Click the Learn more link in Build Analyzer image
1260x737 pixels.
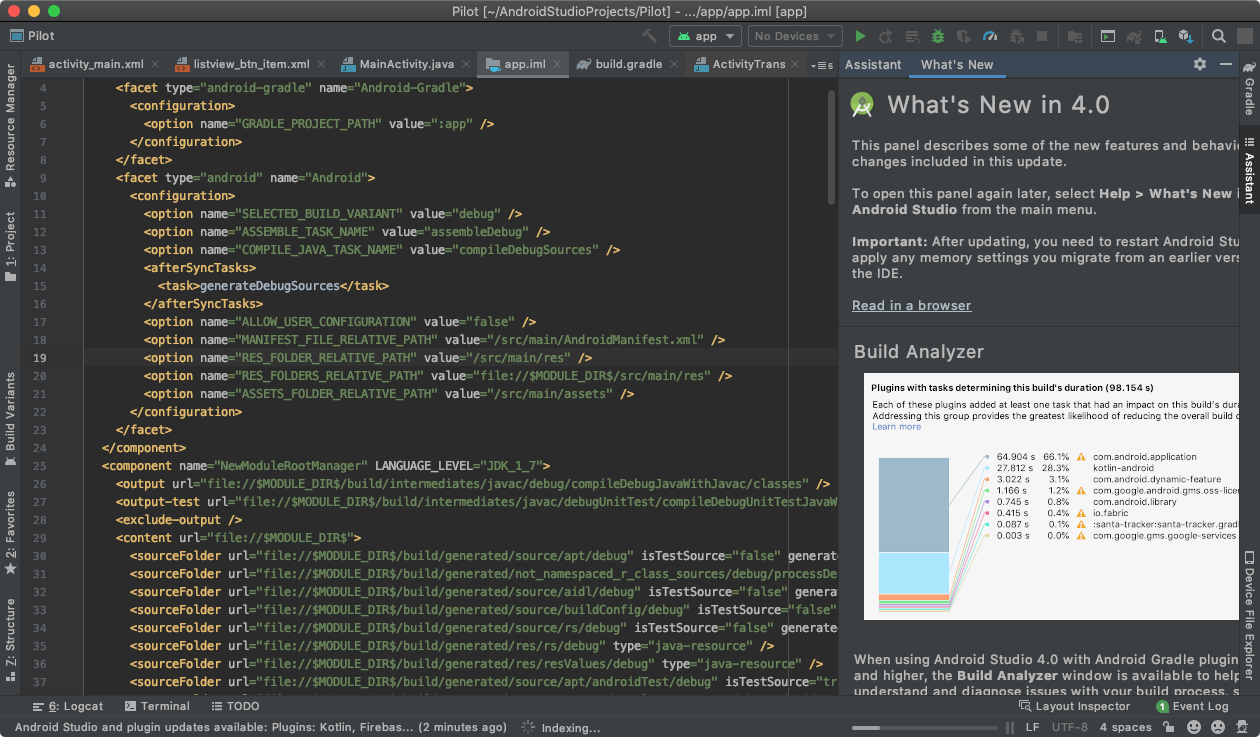tap(896, 427)
